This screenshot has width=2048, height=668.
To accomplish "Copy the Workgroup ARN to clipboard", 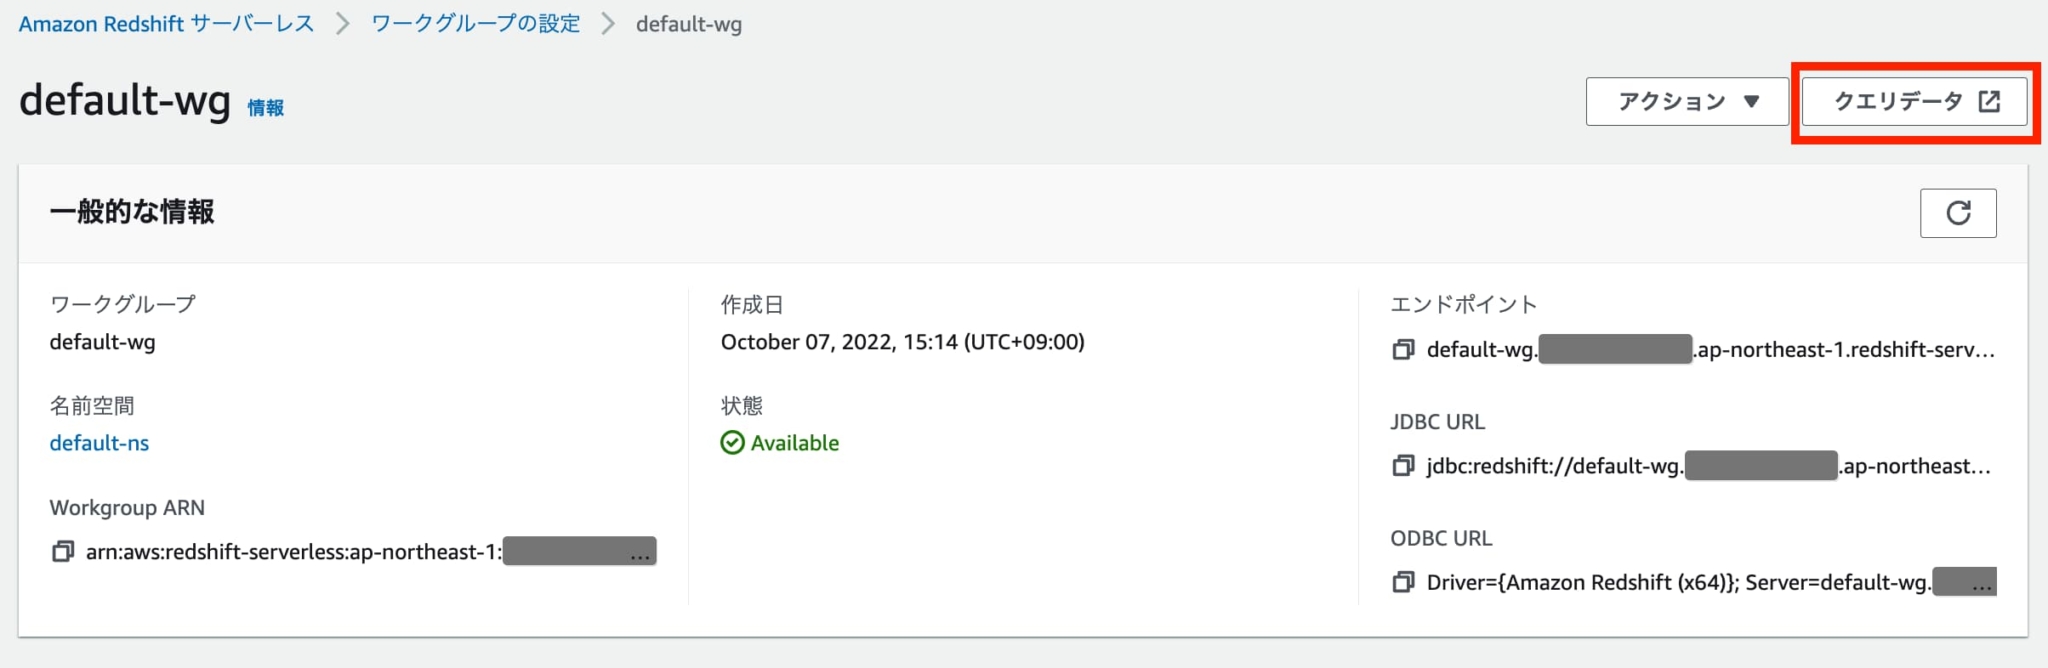I will point(63,552).
